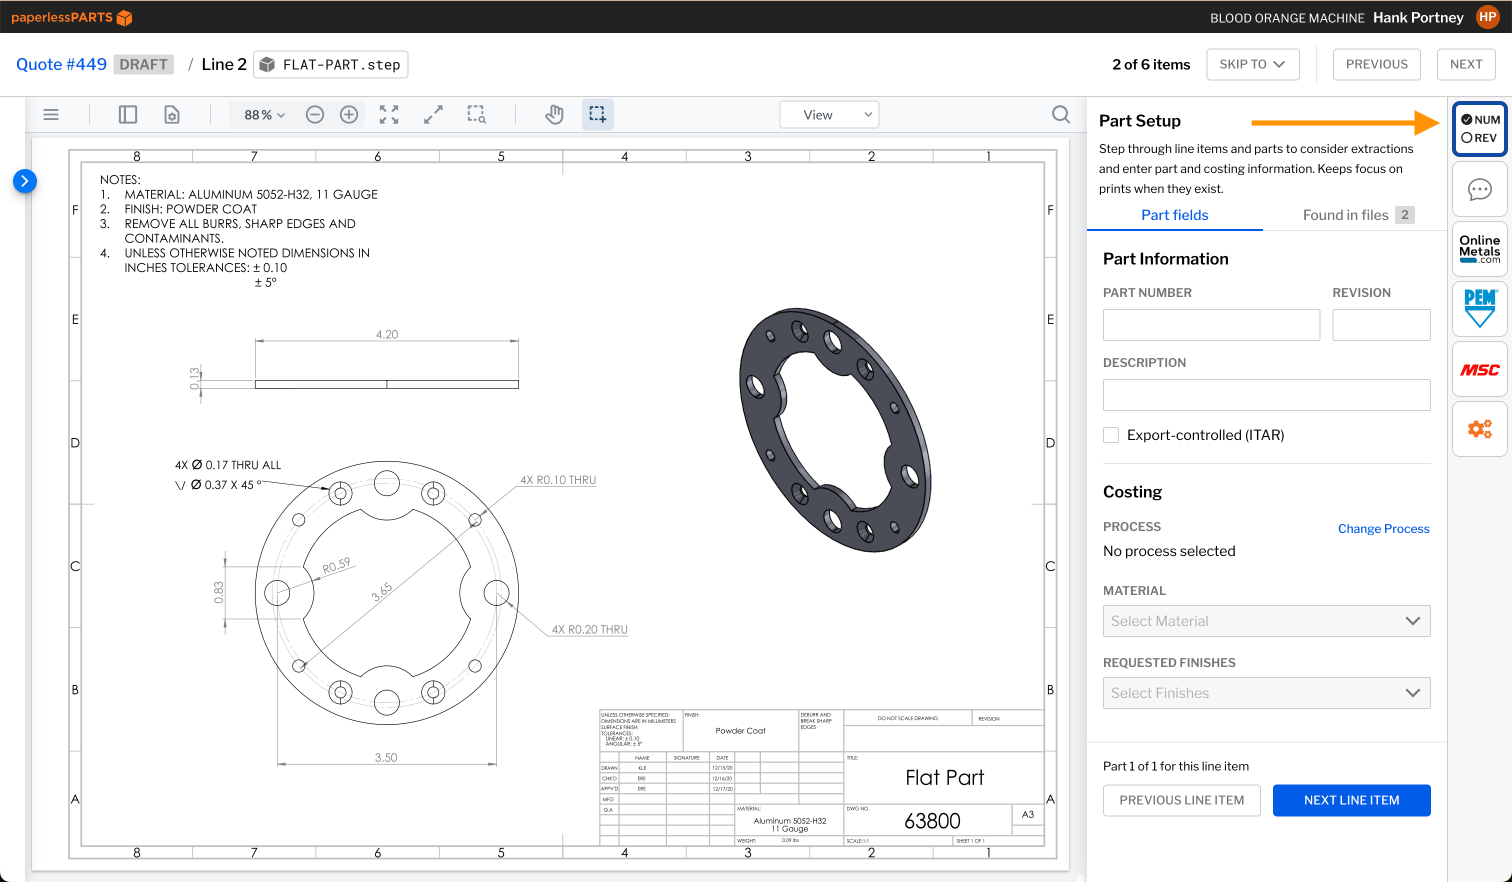Switch to the Found in files tab
Viewport: 1512px width, 882px height.
[x=1358, y=215]
